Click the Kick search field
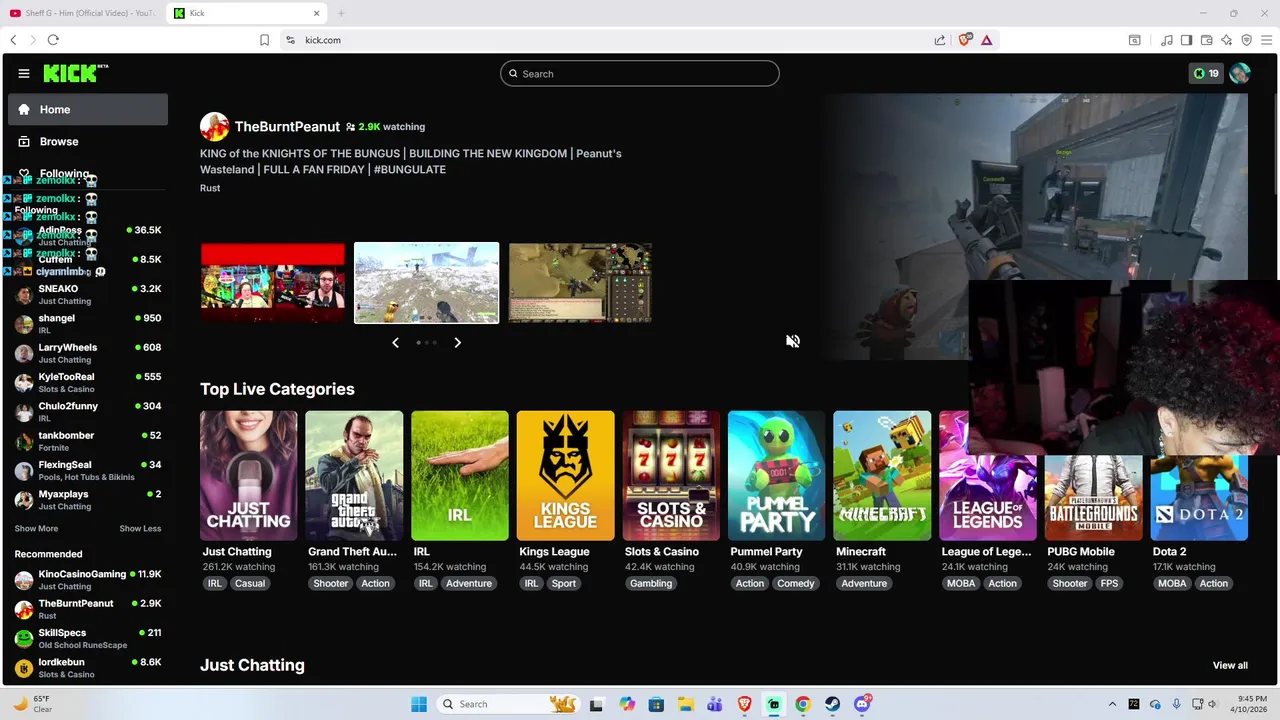This screenshot has height=720, width=1280. (640, 73)
